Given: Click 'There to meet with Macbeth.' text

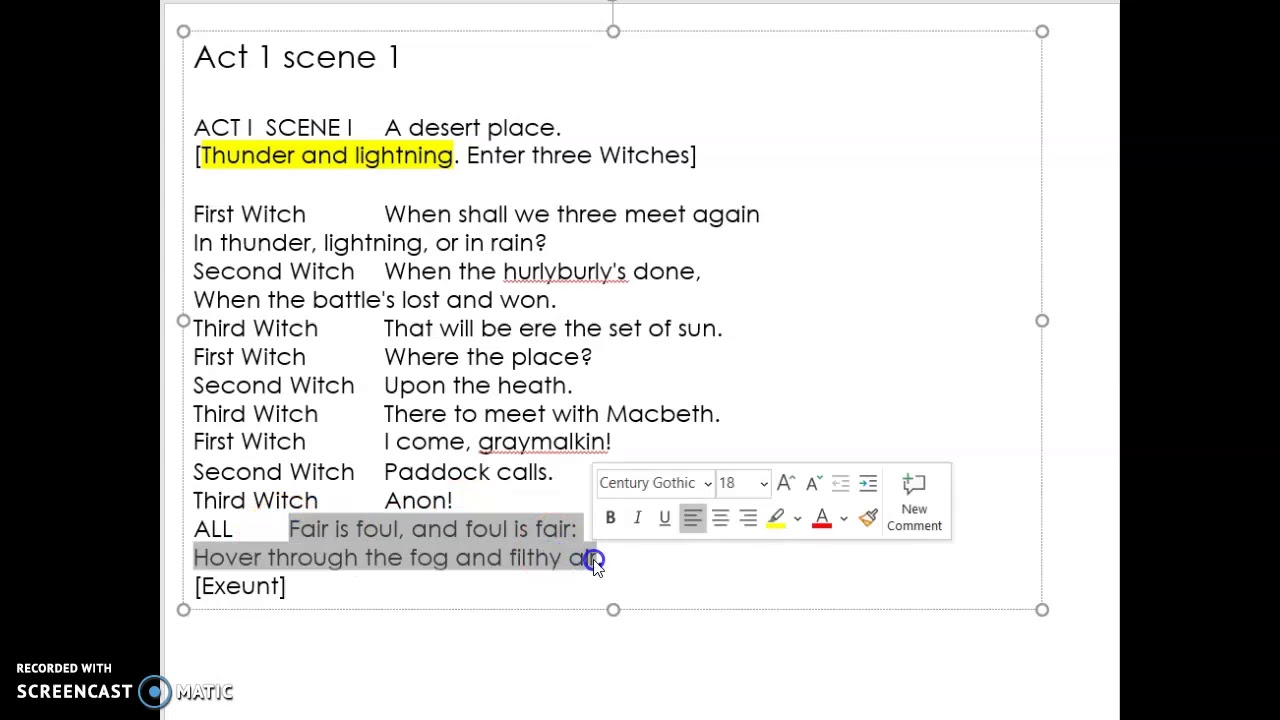Looking at the screenshot, I should click(x=552, y=414).
